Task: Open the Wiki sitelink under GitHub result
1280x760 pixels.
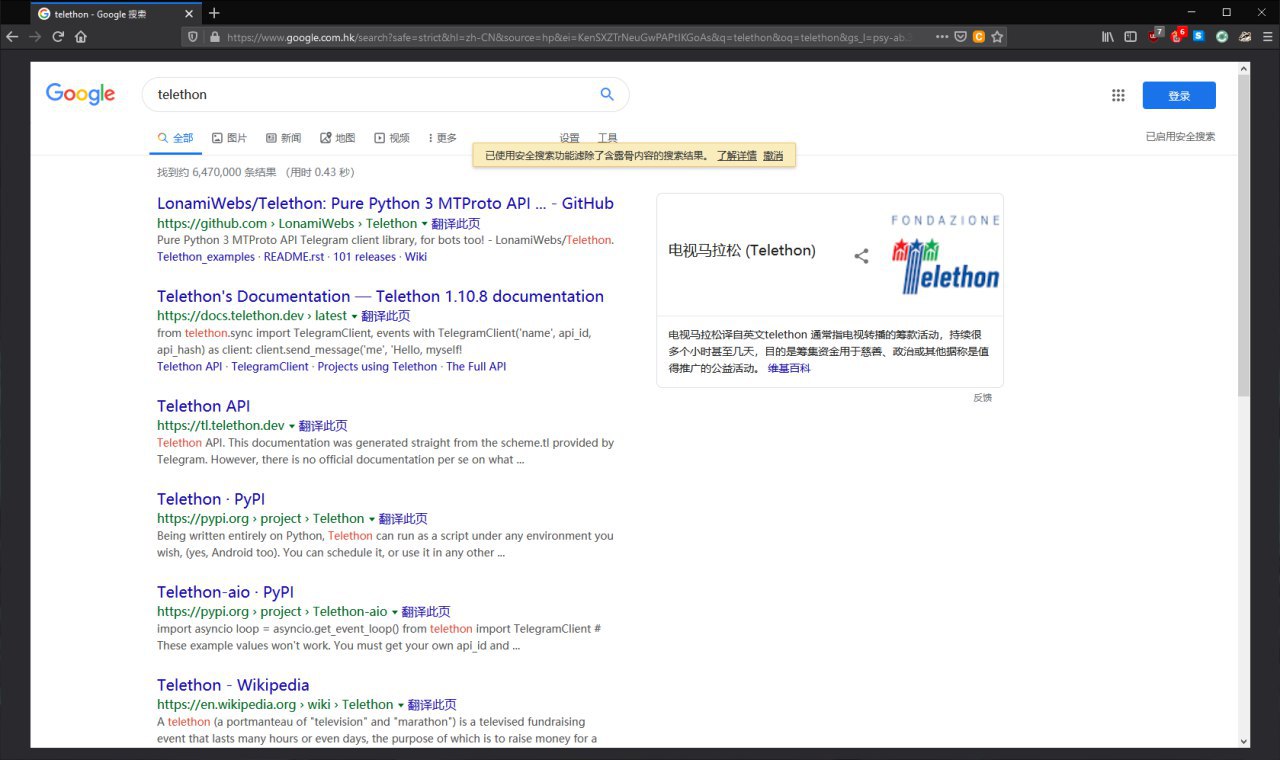Action: 415,257
